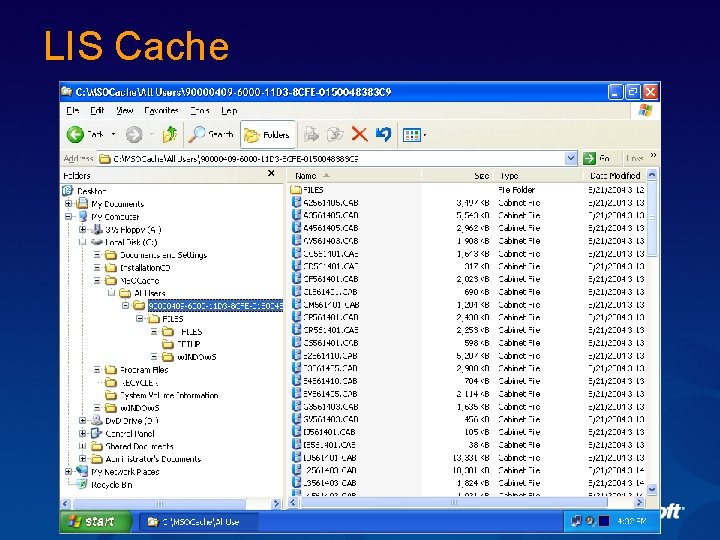Go up one folder level icon
720x540 pixels.
point(170,135)
